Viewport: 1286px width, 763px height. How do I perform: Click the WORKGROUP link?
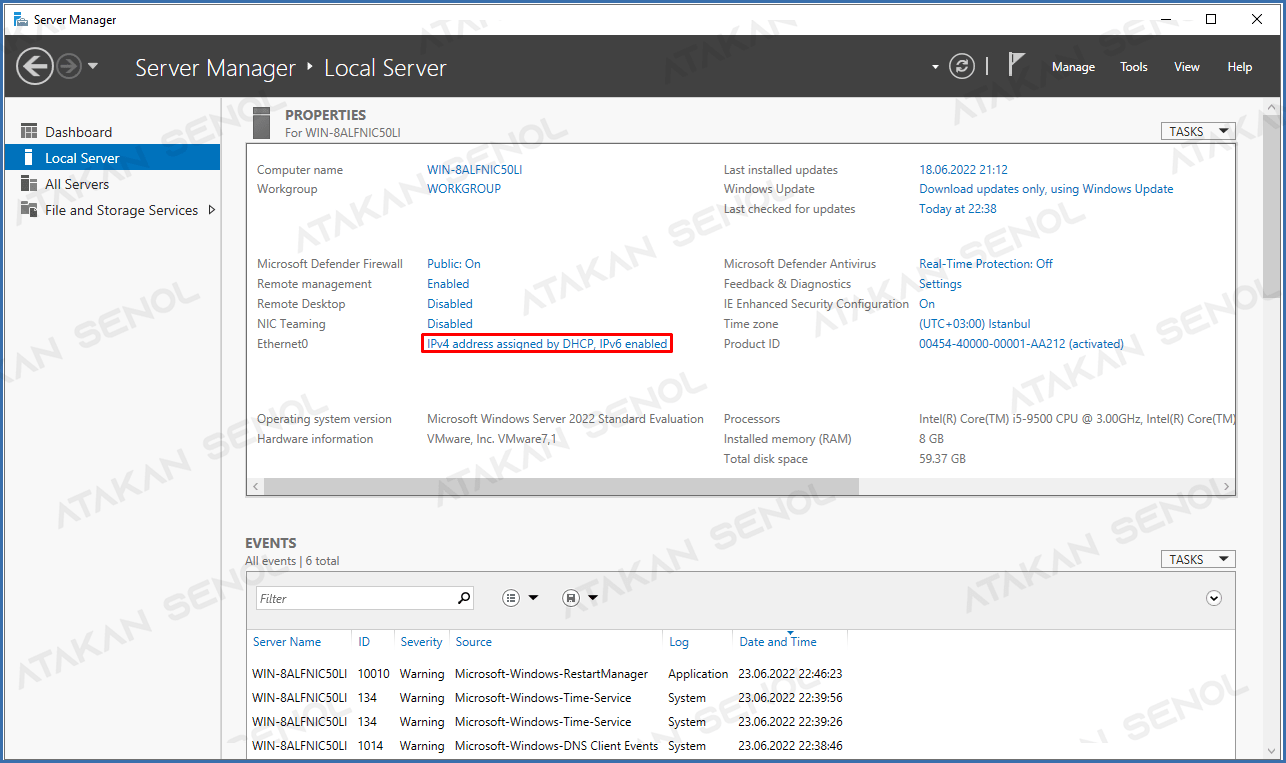pyautogui.click(x=464, y=189)
